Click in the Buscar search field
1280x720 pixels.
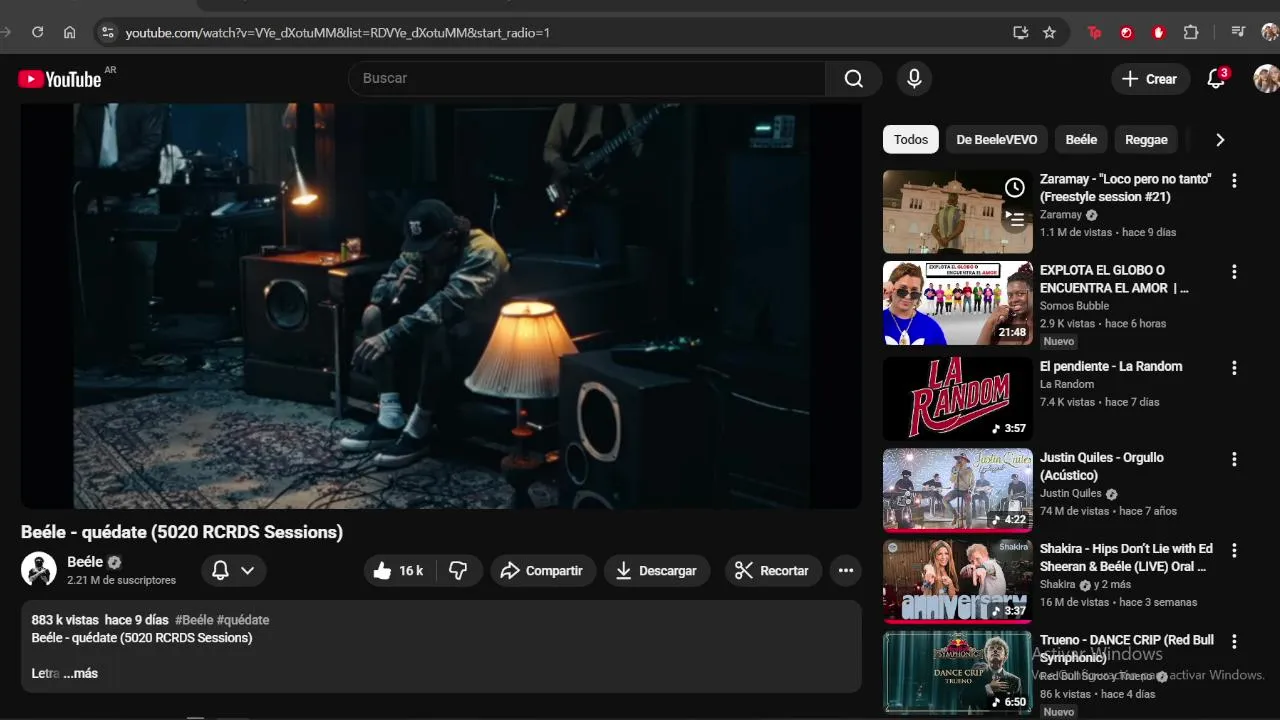tap(587, 79)
